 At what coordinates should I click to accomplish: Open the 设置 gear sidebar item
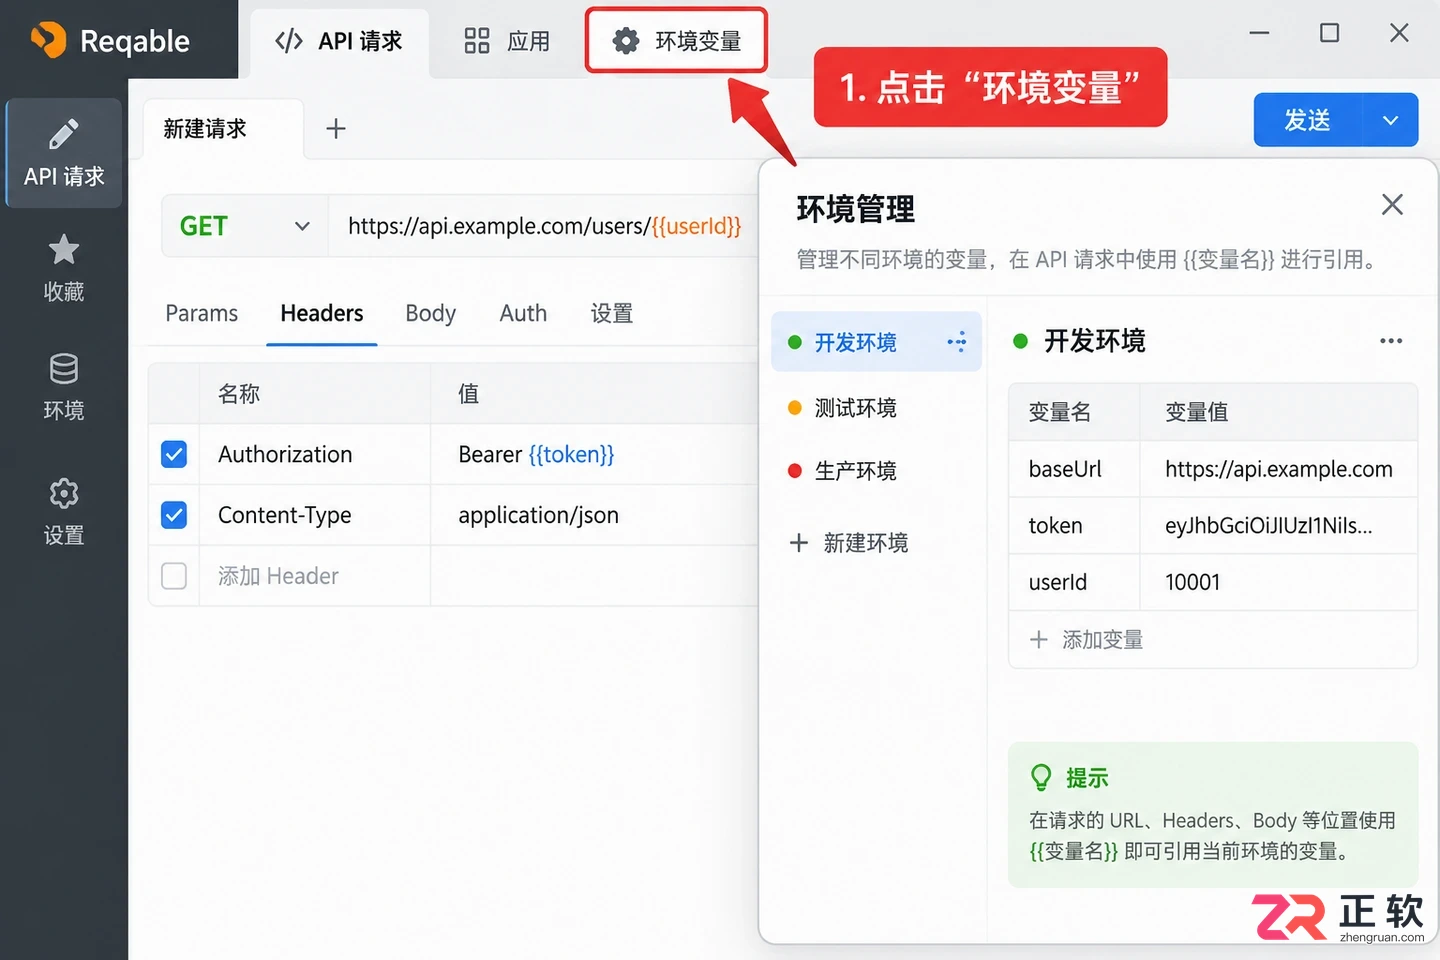click(x=64, y=511)
